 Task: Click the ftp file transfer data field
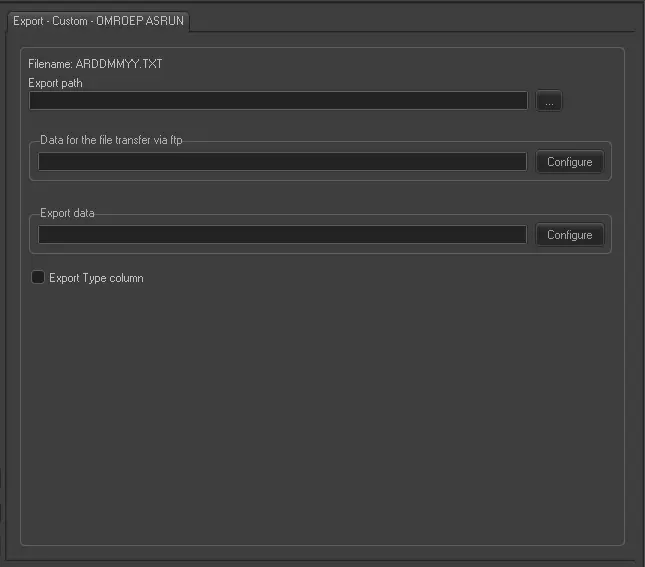[282, 162]
